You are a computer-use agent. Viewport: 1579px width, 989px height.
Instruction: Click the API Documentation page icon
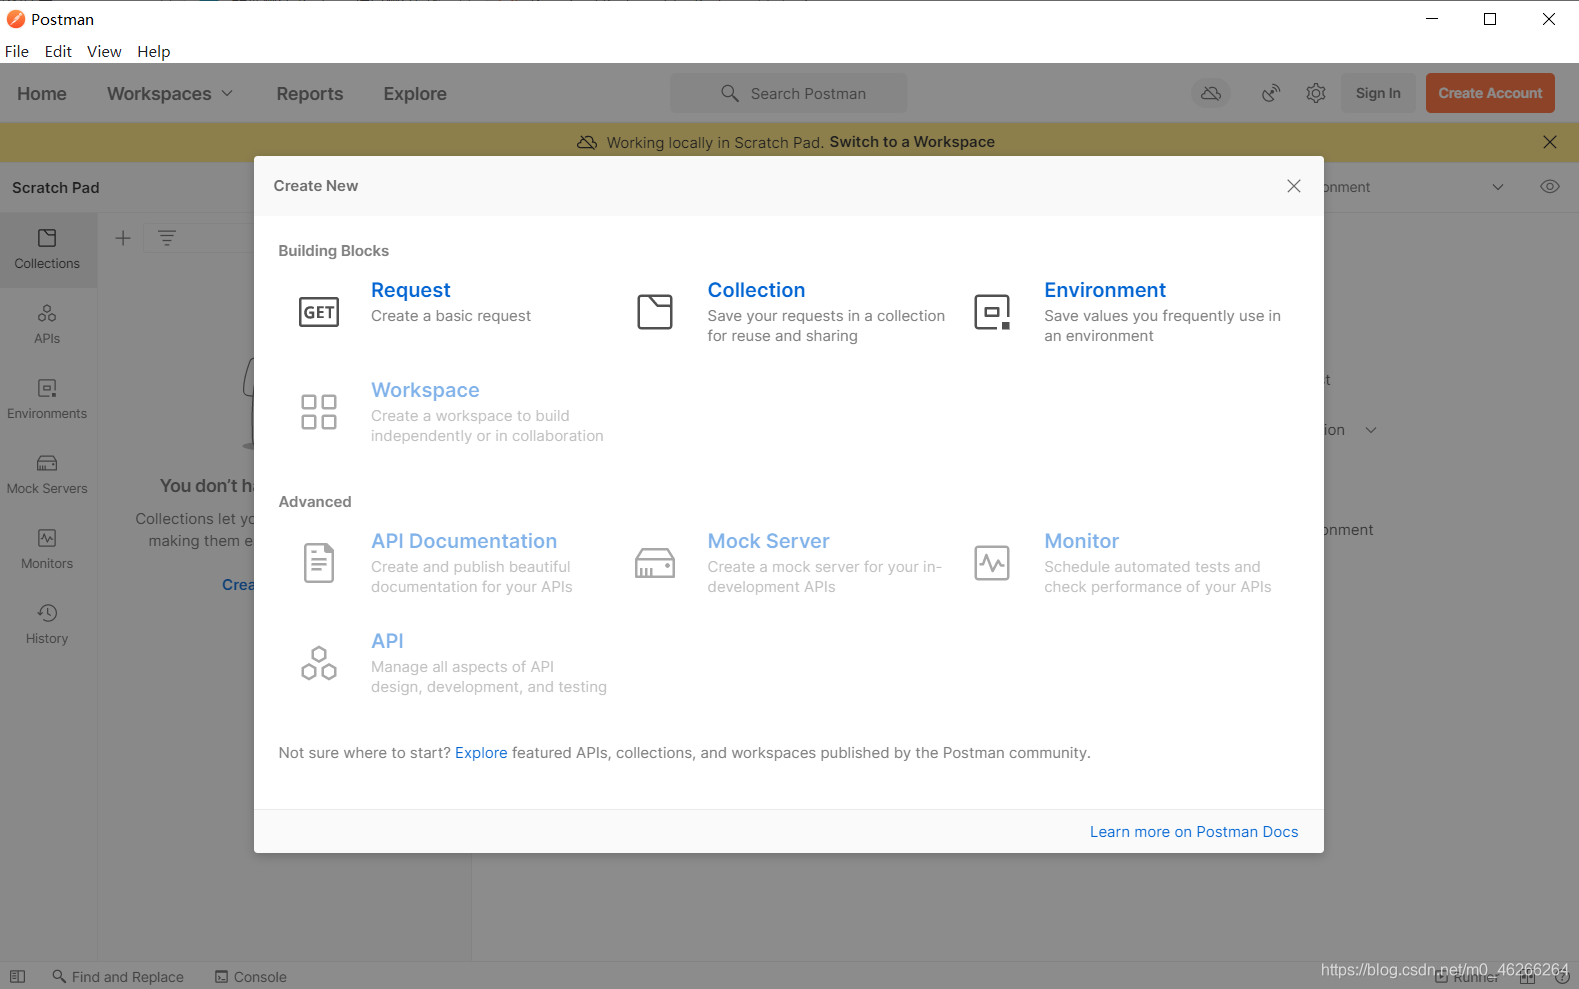pyautogui.click(x=319, y=563)
